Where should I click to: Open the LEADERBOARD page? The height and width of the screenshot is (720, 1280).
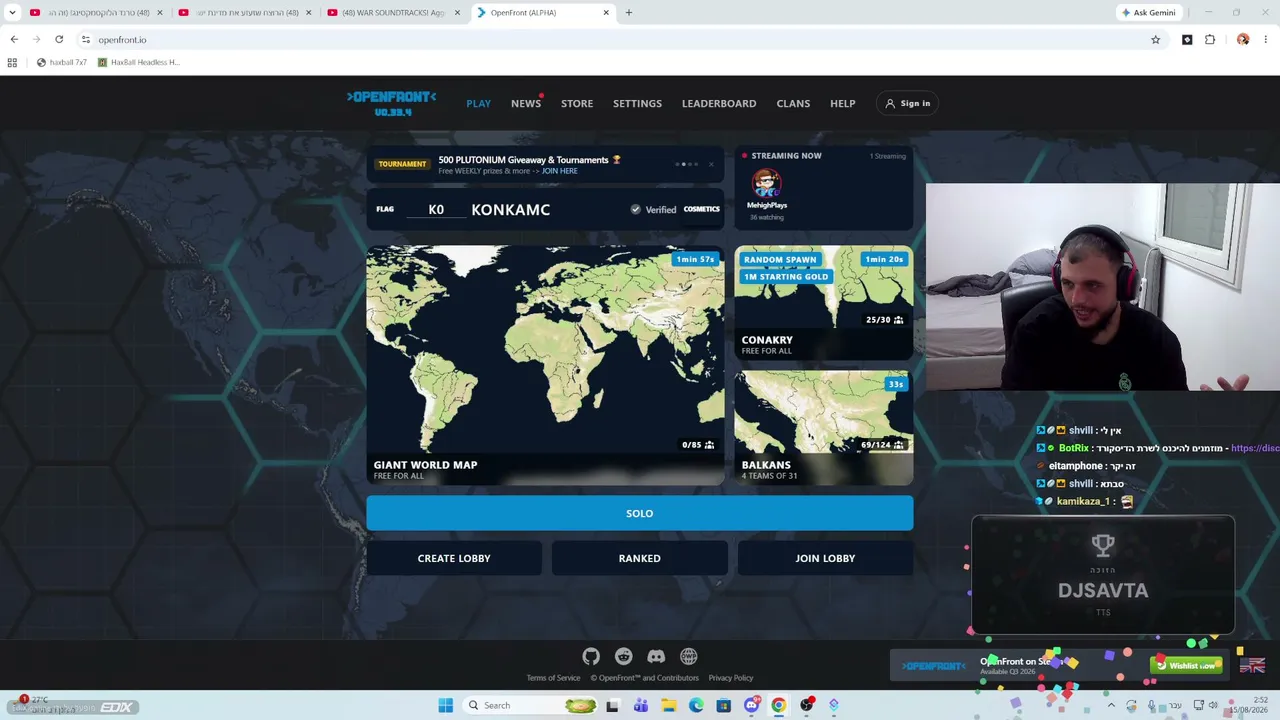[x=719, y=103]
